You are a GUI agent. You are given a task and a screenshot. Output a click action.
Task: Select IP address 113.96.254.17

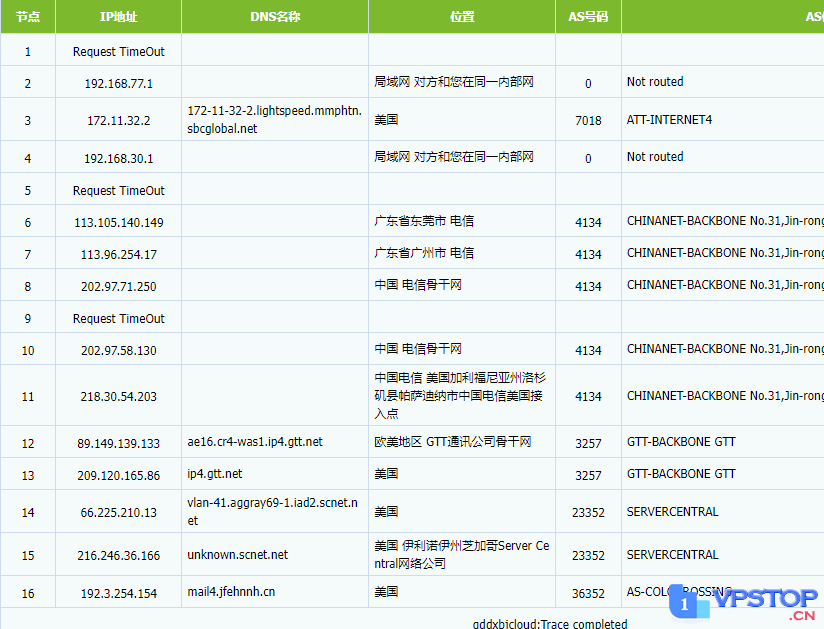click(x=119, y=255)
